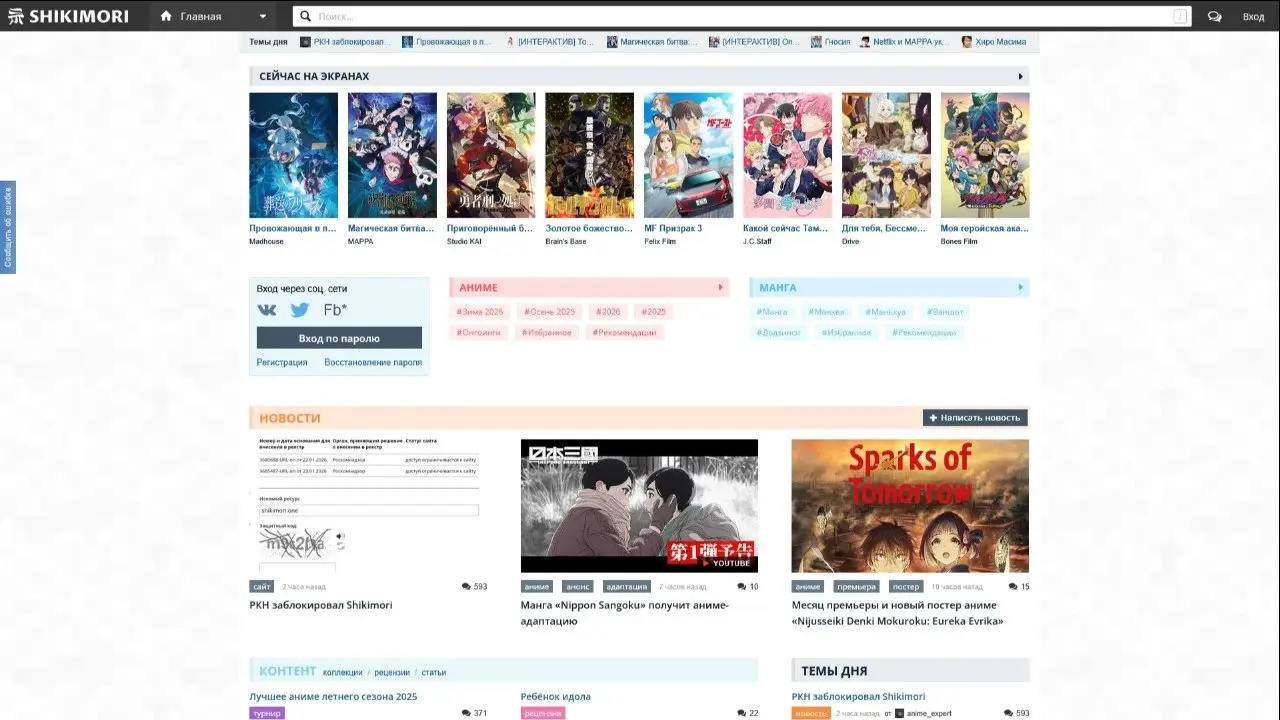Open the Bones Film anime poster
The height and width of the screenshot is (720, 1280).
(x=985, y=155)
